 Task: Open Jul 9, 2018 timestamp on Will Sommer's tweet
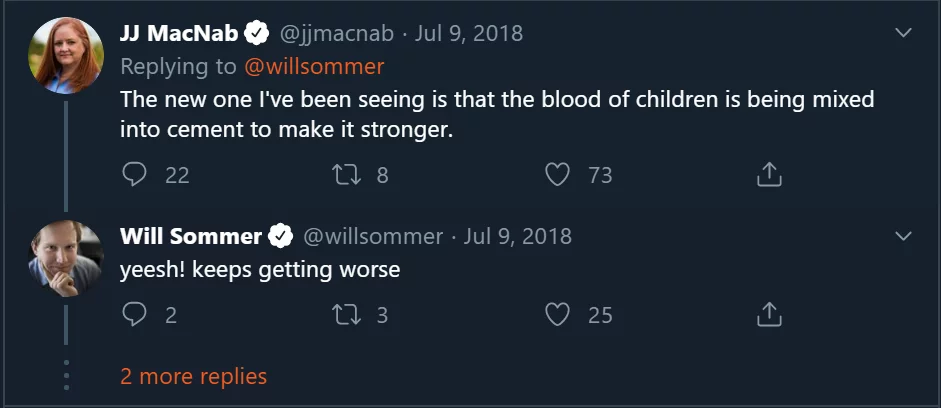[x=518, y=236]
